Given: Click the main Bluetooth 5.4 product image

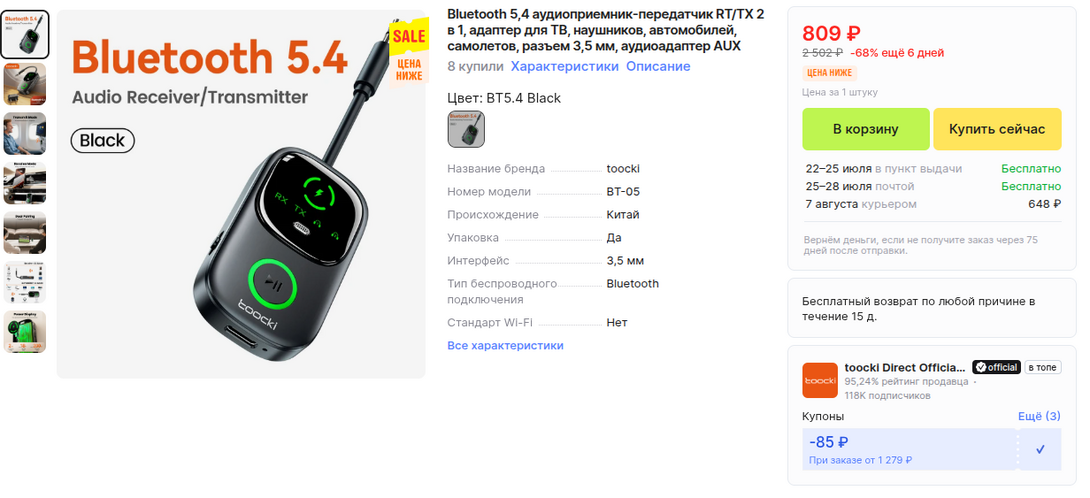Looking at the screenshot, I should tap(241, 194).
